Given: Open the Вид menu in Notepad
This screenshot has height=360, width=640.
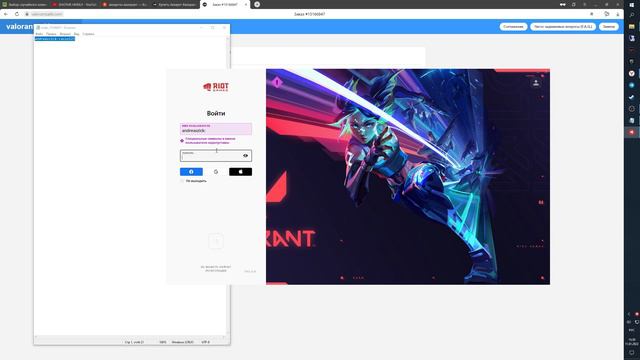Looking at the screenshot, I should click(76, 34).
